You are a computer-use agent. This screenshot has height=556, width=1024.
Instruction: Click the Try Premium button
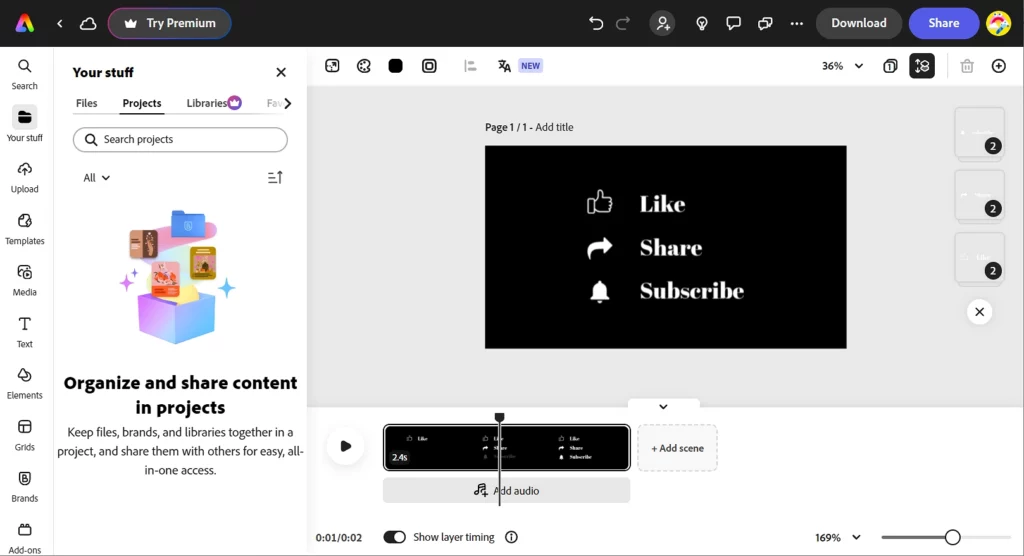[170, 24]
